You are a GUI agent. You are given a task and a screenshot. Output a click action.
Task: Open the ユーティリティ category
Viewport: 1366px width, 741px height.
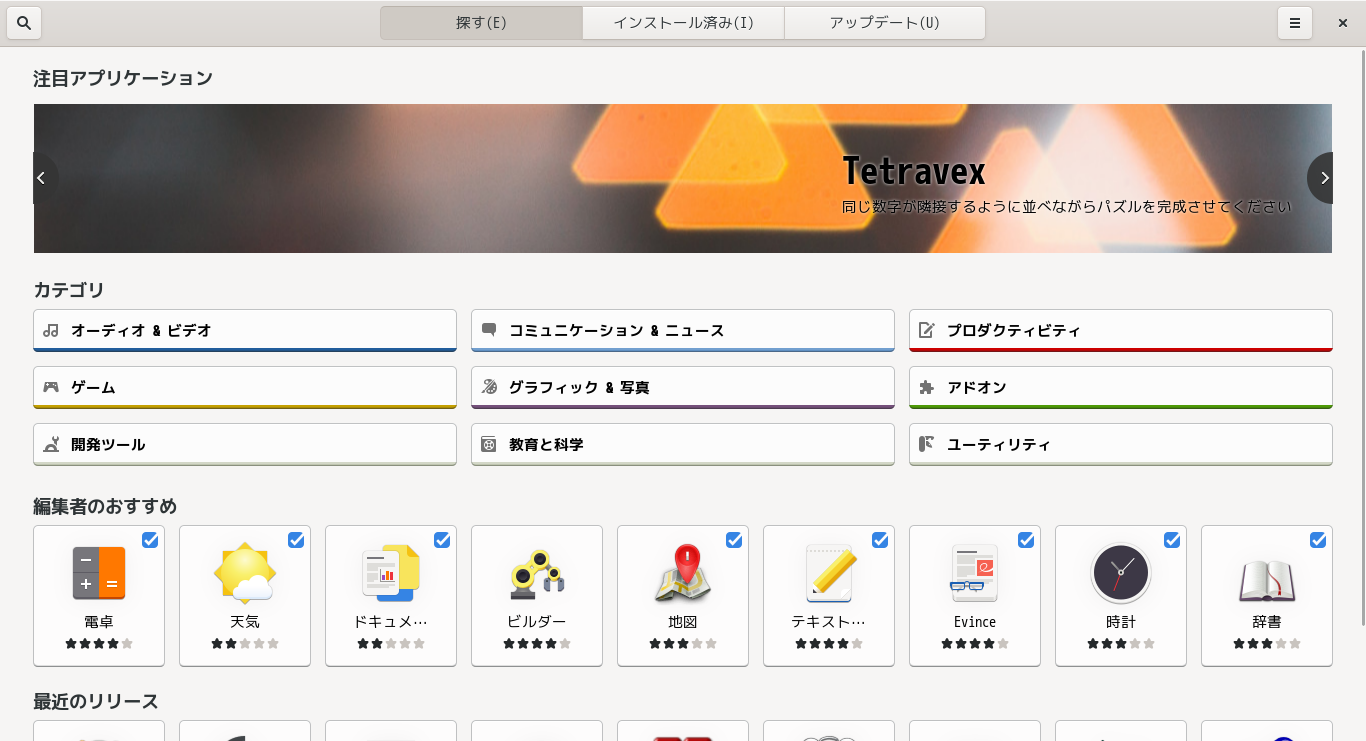tap(1121, 444)
